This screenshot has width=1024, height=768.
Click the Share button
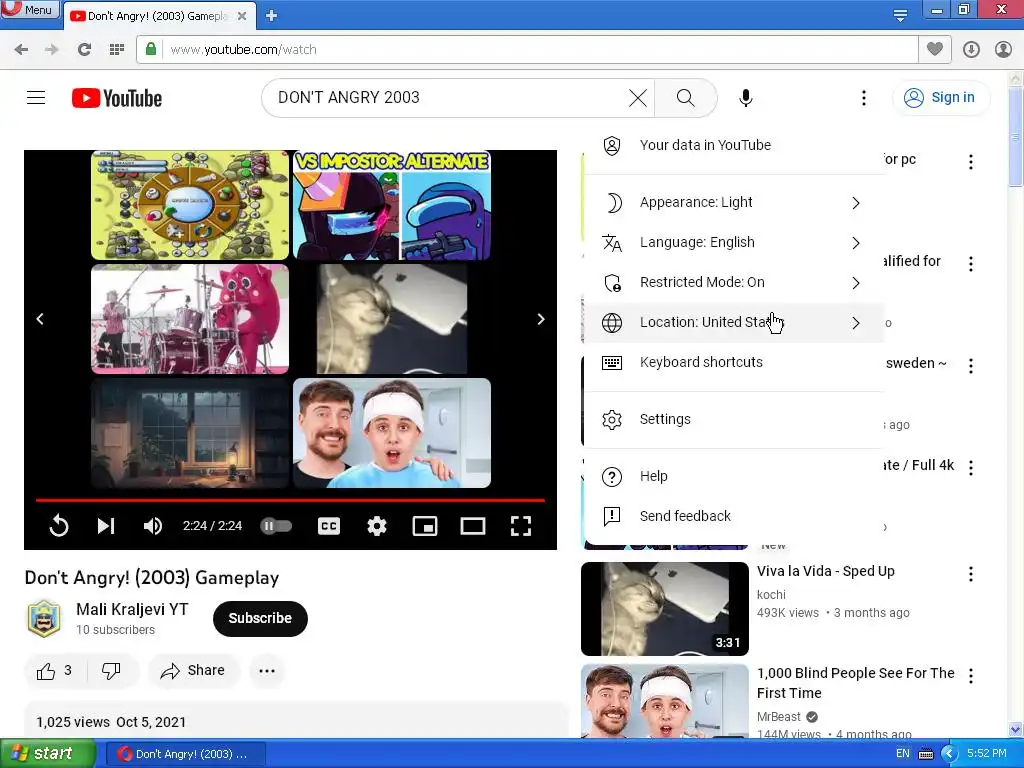[x=193, y=671]
